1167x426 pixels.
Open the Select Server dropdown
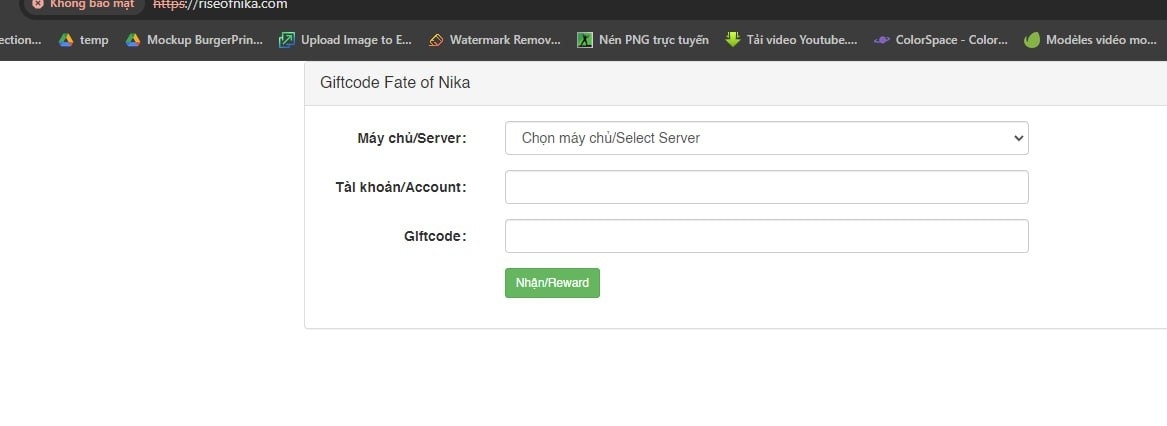(767, 138)
